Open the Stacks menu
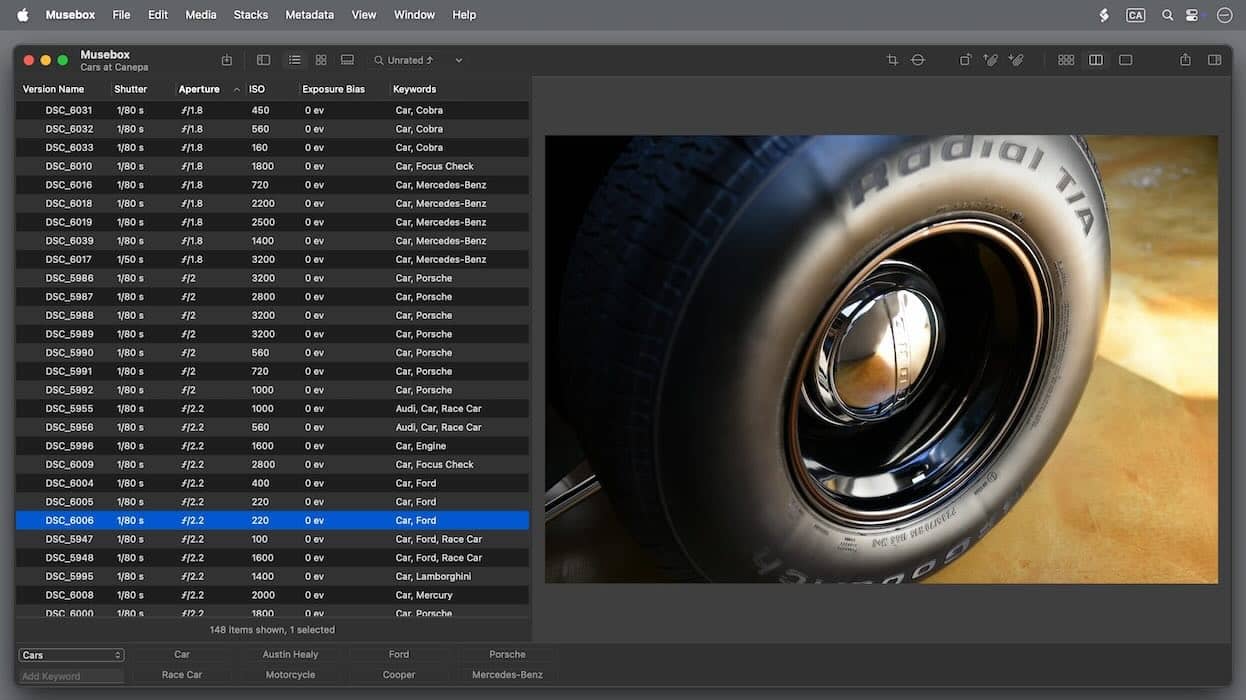 [x=250, y=14]
